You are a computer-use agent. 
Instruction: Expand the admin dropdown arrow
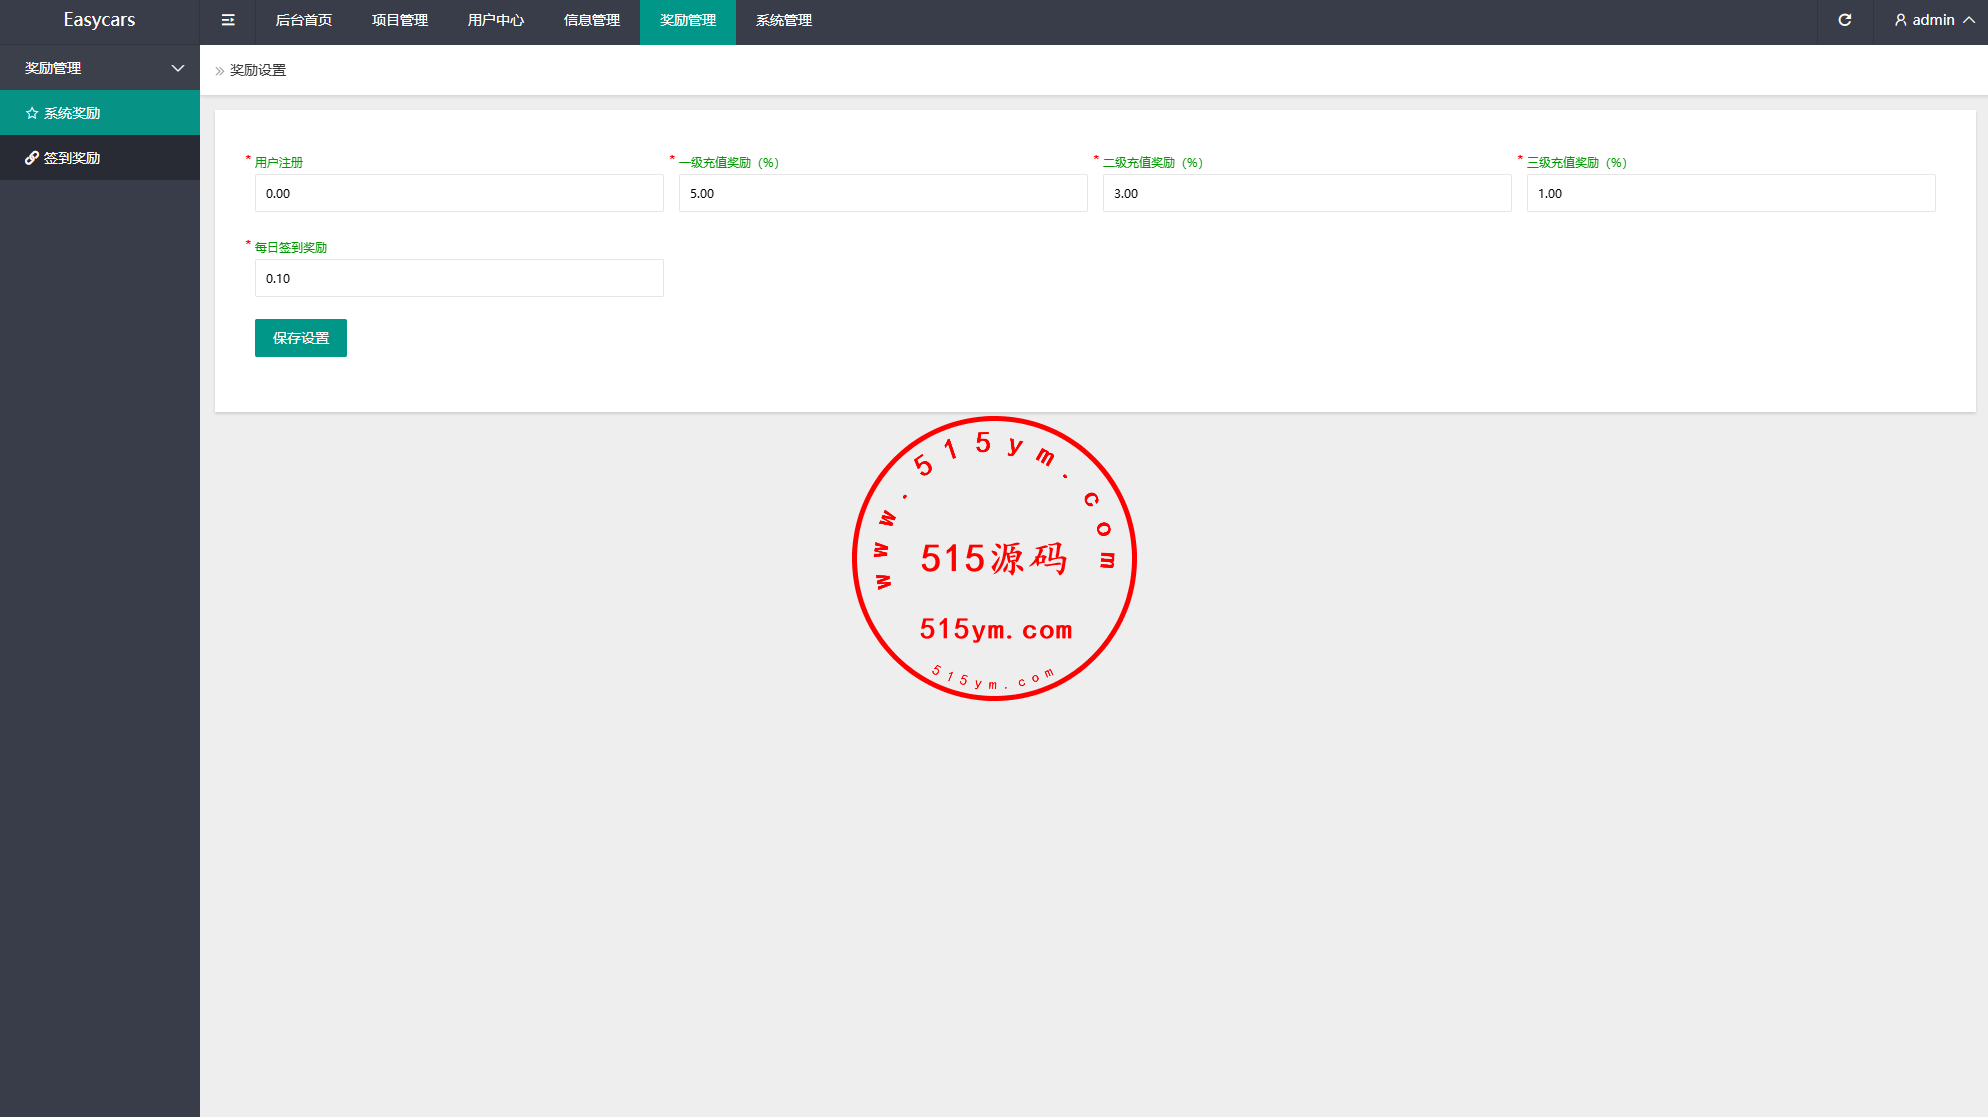pos(1969,20)
